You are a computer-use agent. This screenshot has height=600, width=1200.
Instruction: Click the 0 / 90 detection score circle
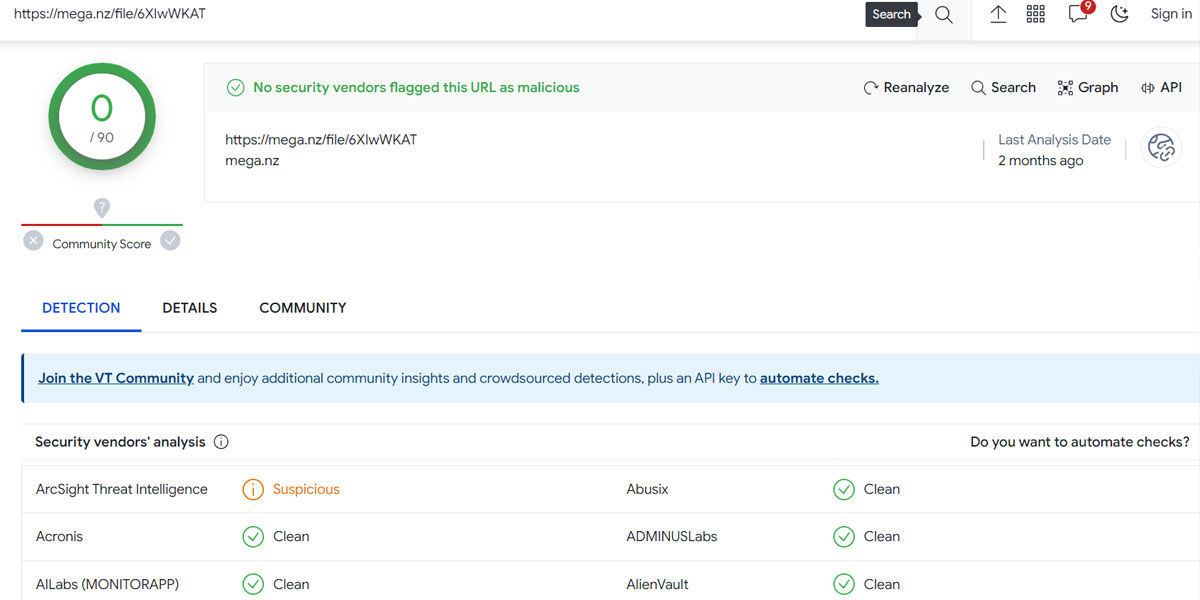tap(102, 117)
